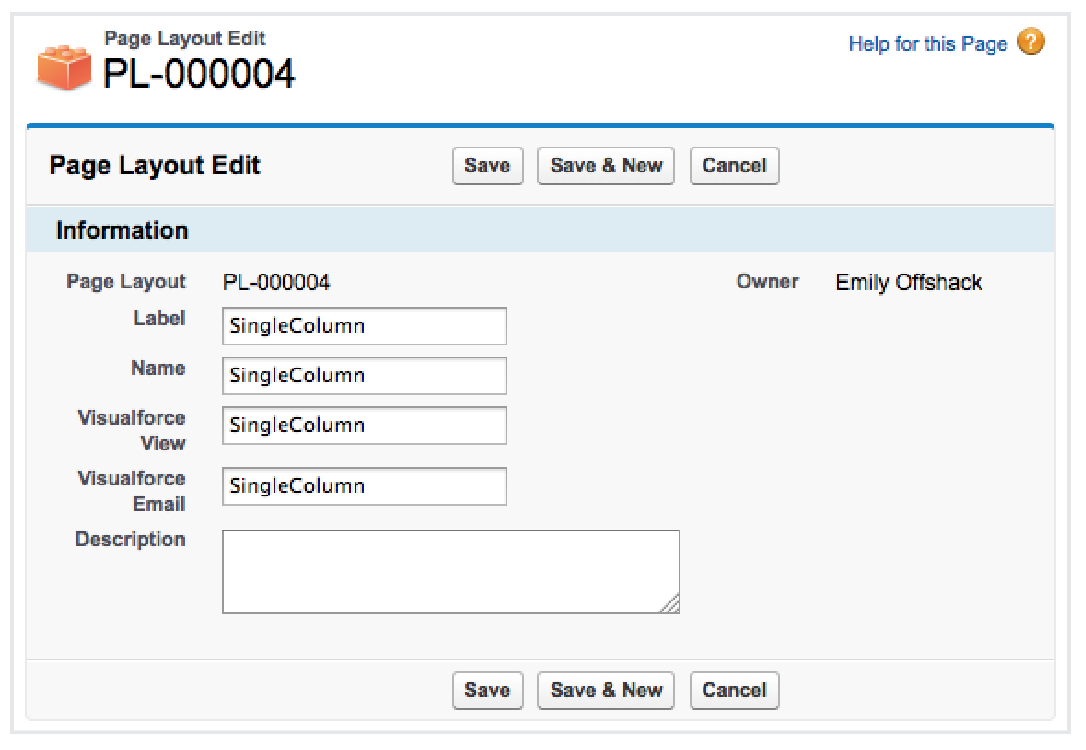Click the Information section header

coord(122,231)
